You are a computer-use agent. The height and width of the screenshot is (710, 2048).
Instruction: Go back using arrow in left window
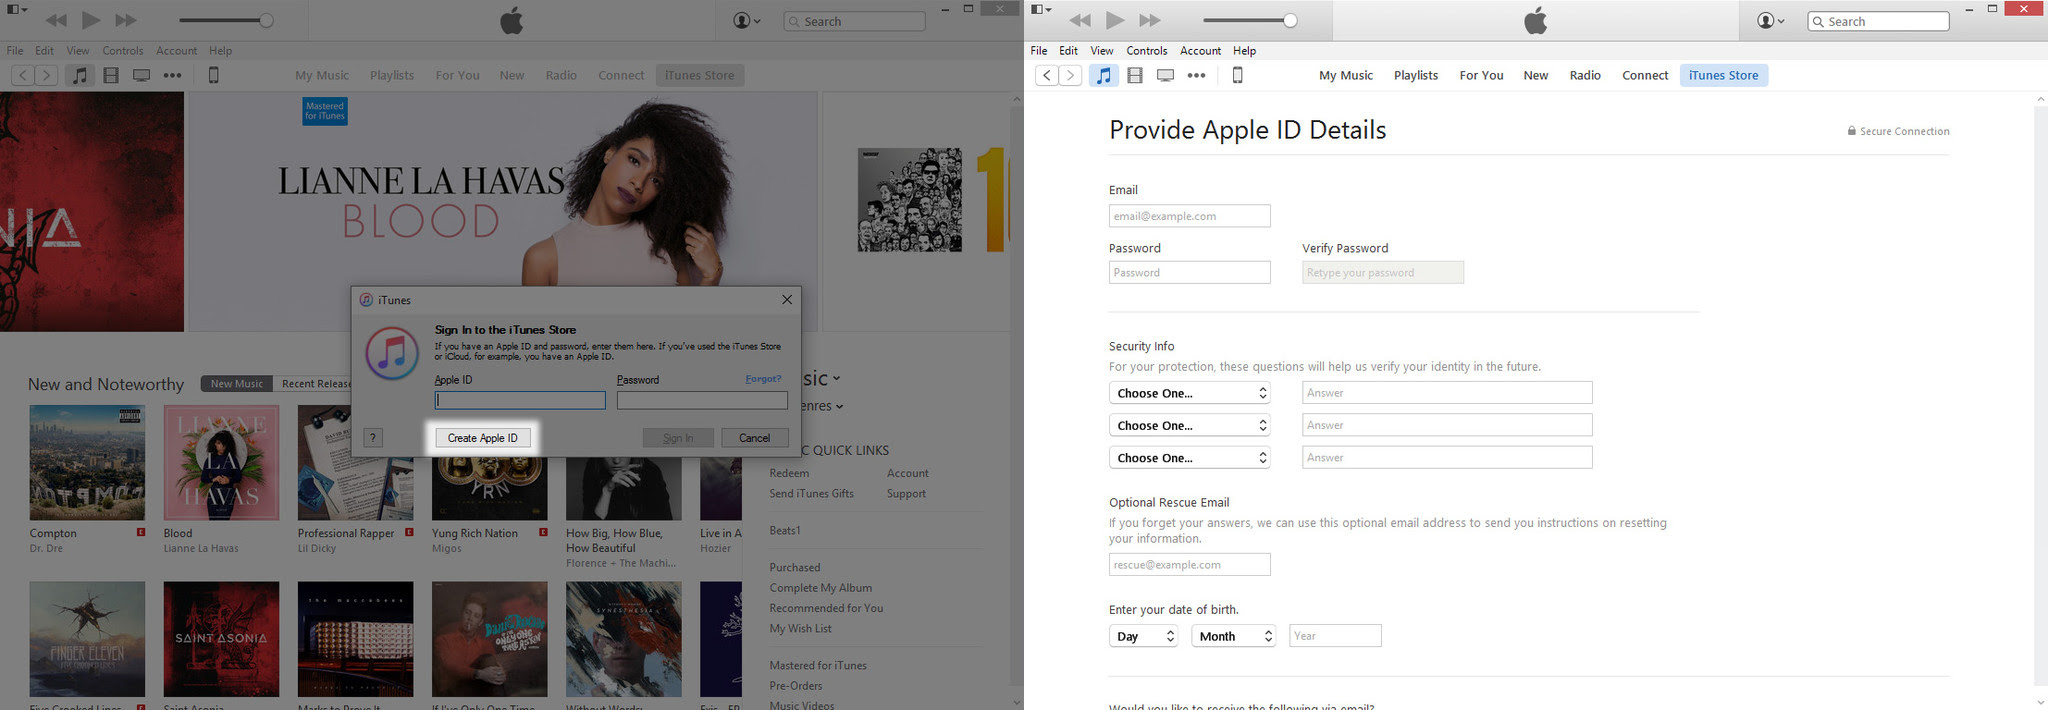22,75
